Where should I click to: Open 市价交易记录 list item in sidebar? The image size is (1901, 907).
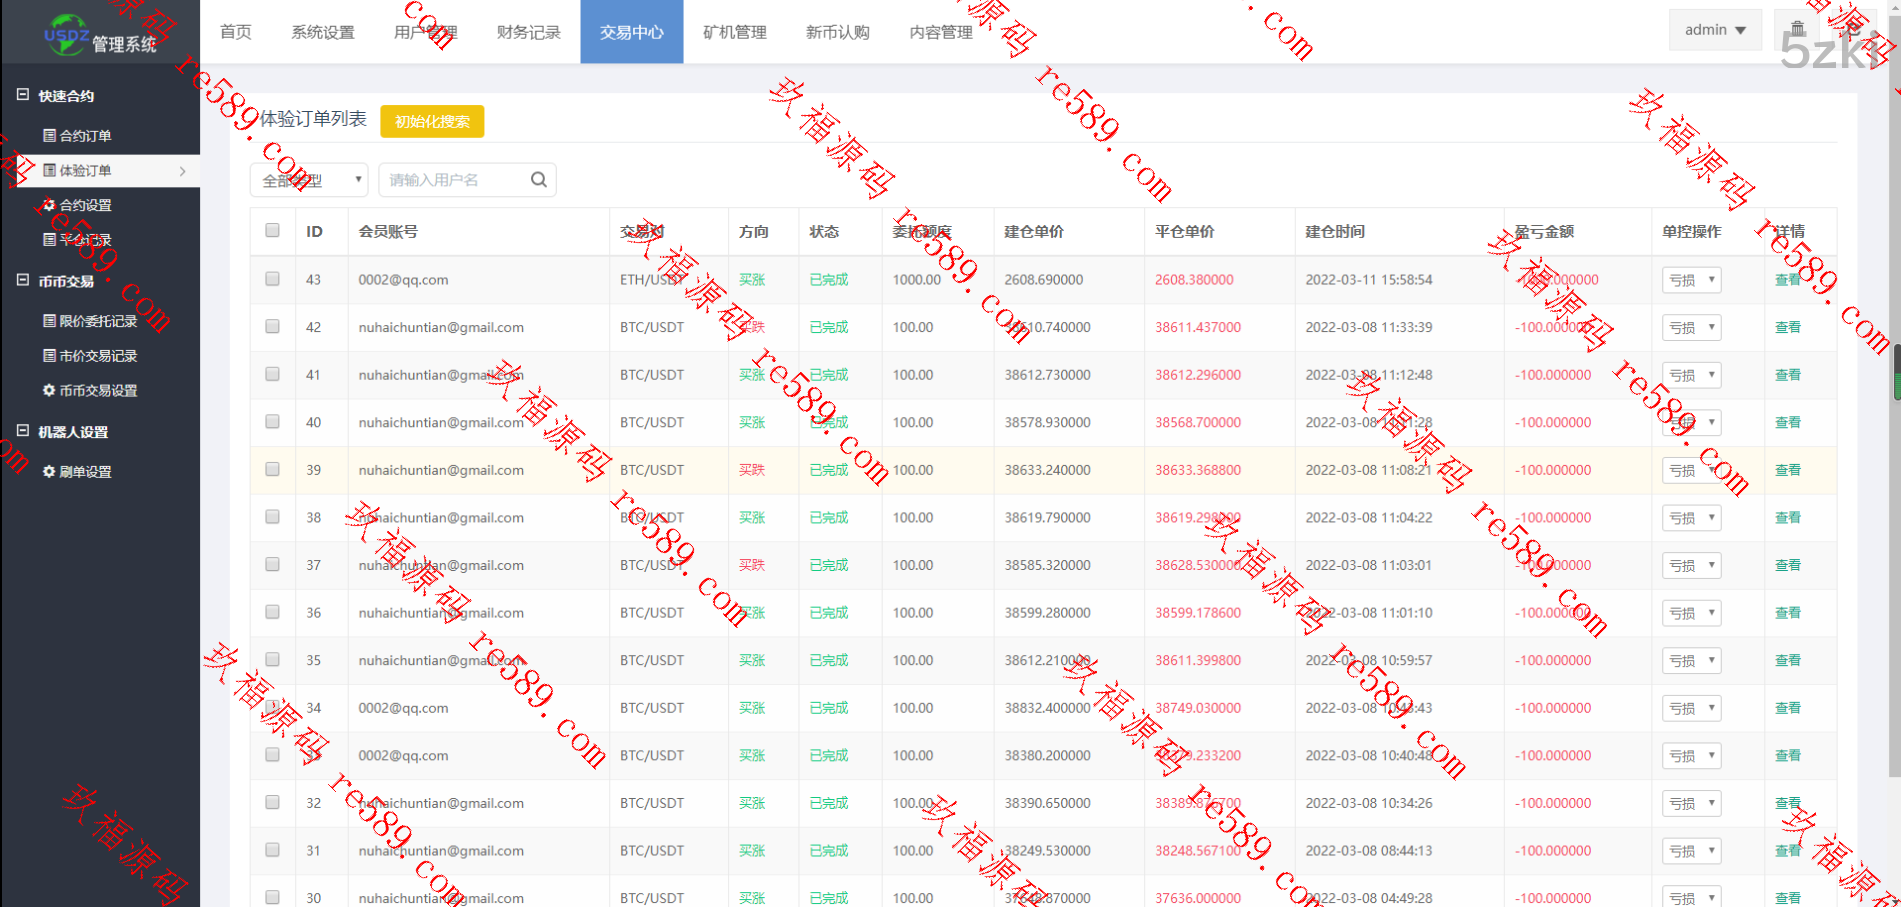coord(90,356)
